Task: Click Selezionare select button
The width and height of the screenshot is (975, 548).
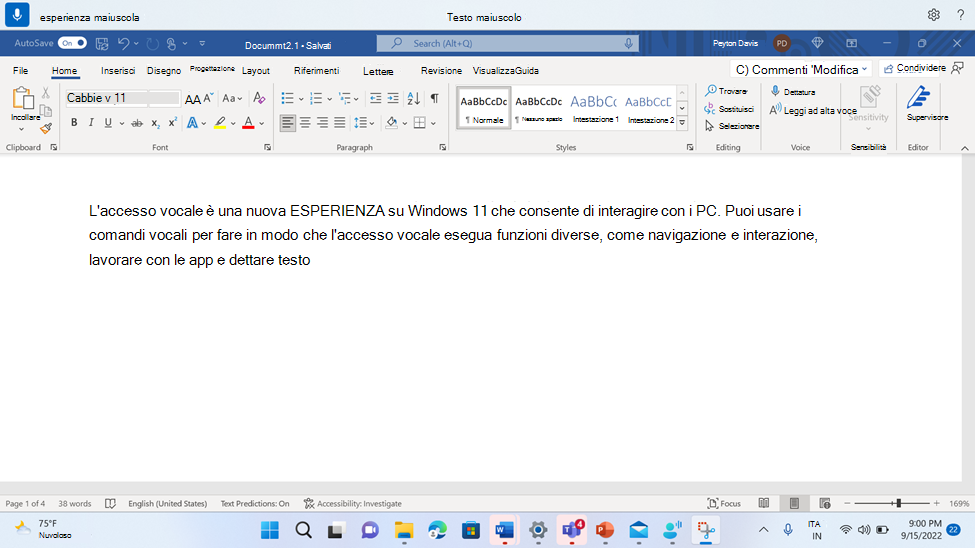Action: click(x=732, y=126)
